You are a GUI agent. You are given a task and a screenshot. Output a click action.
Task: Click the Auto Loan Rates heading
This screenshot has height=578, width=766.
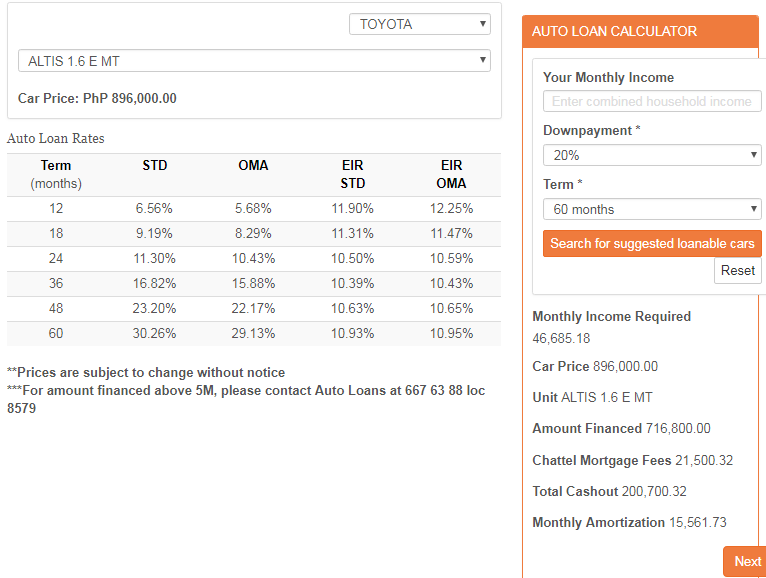coord(56,138)
